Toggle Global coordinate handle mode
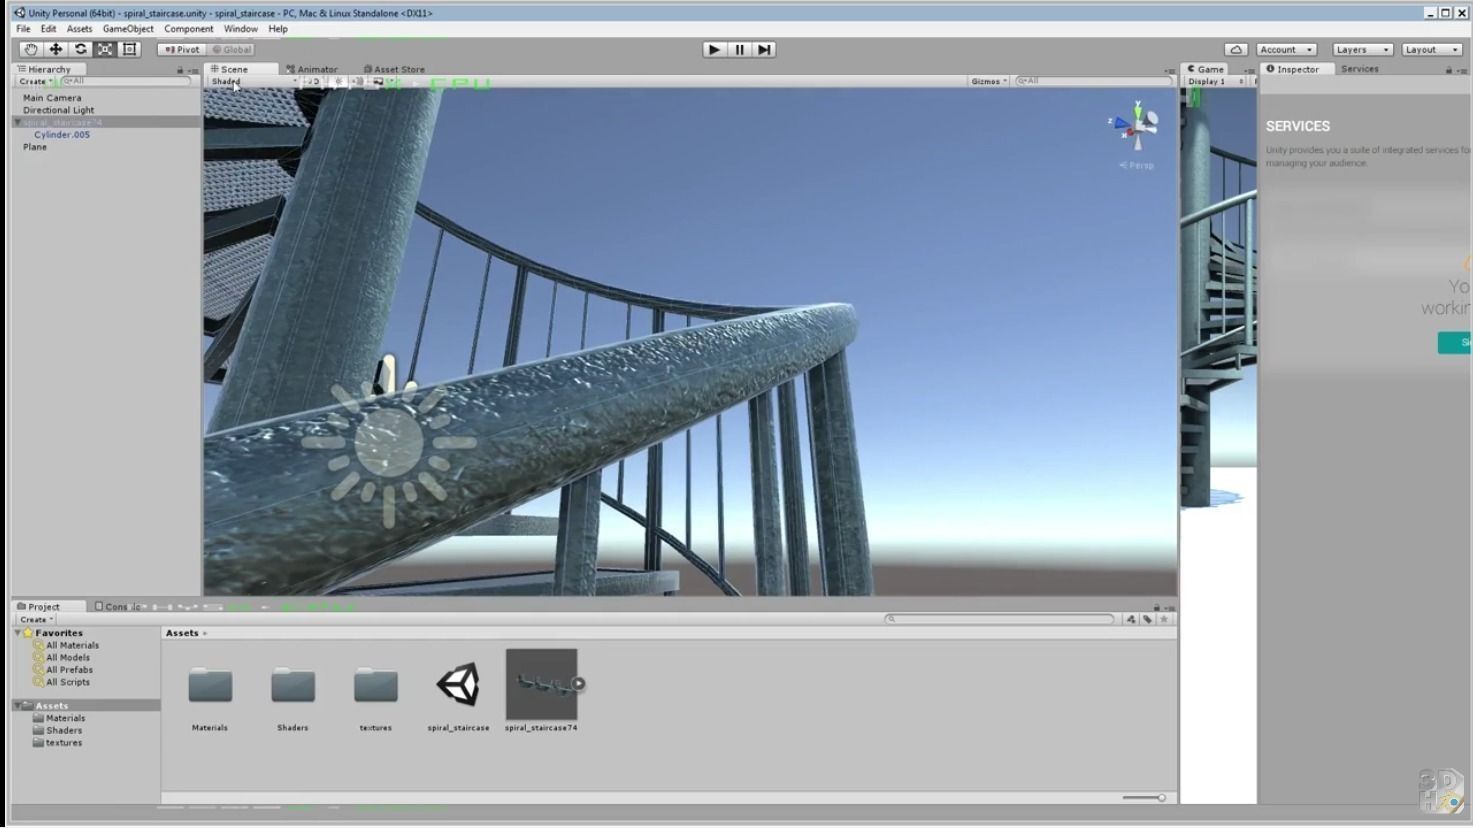The height and width of the screenshot is (828, 1473). pos(232,49)
